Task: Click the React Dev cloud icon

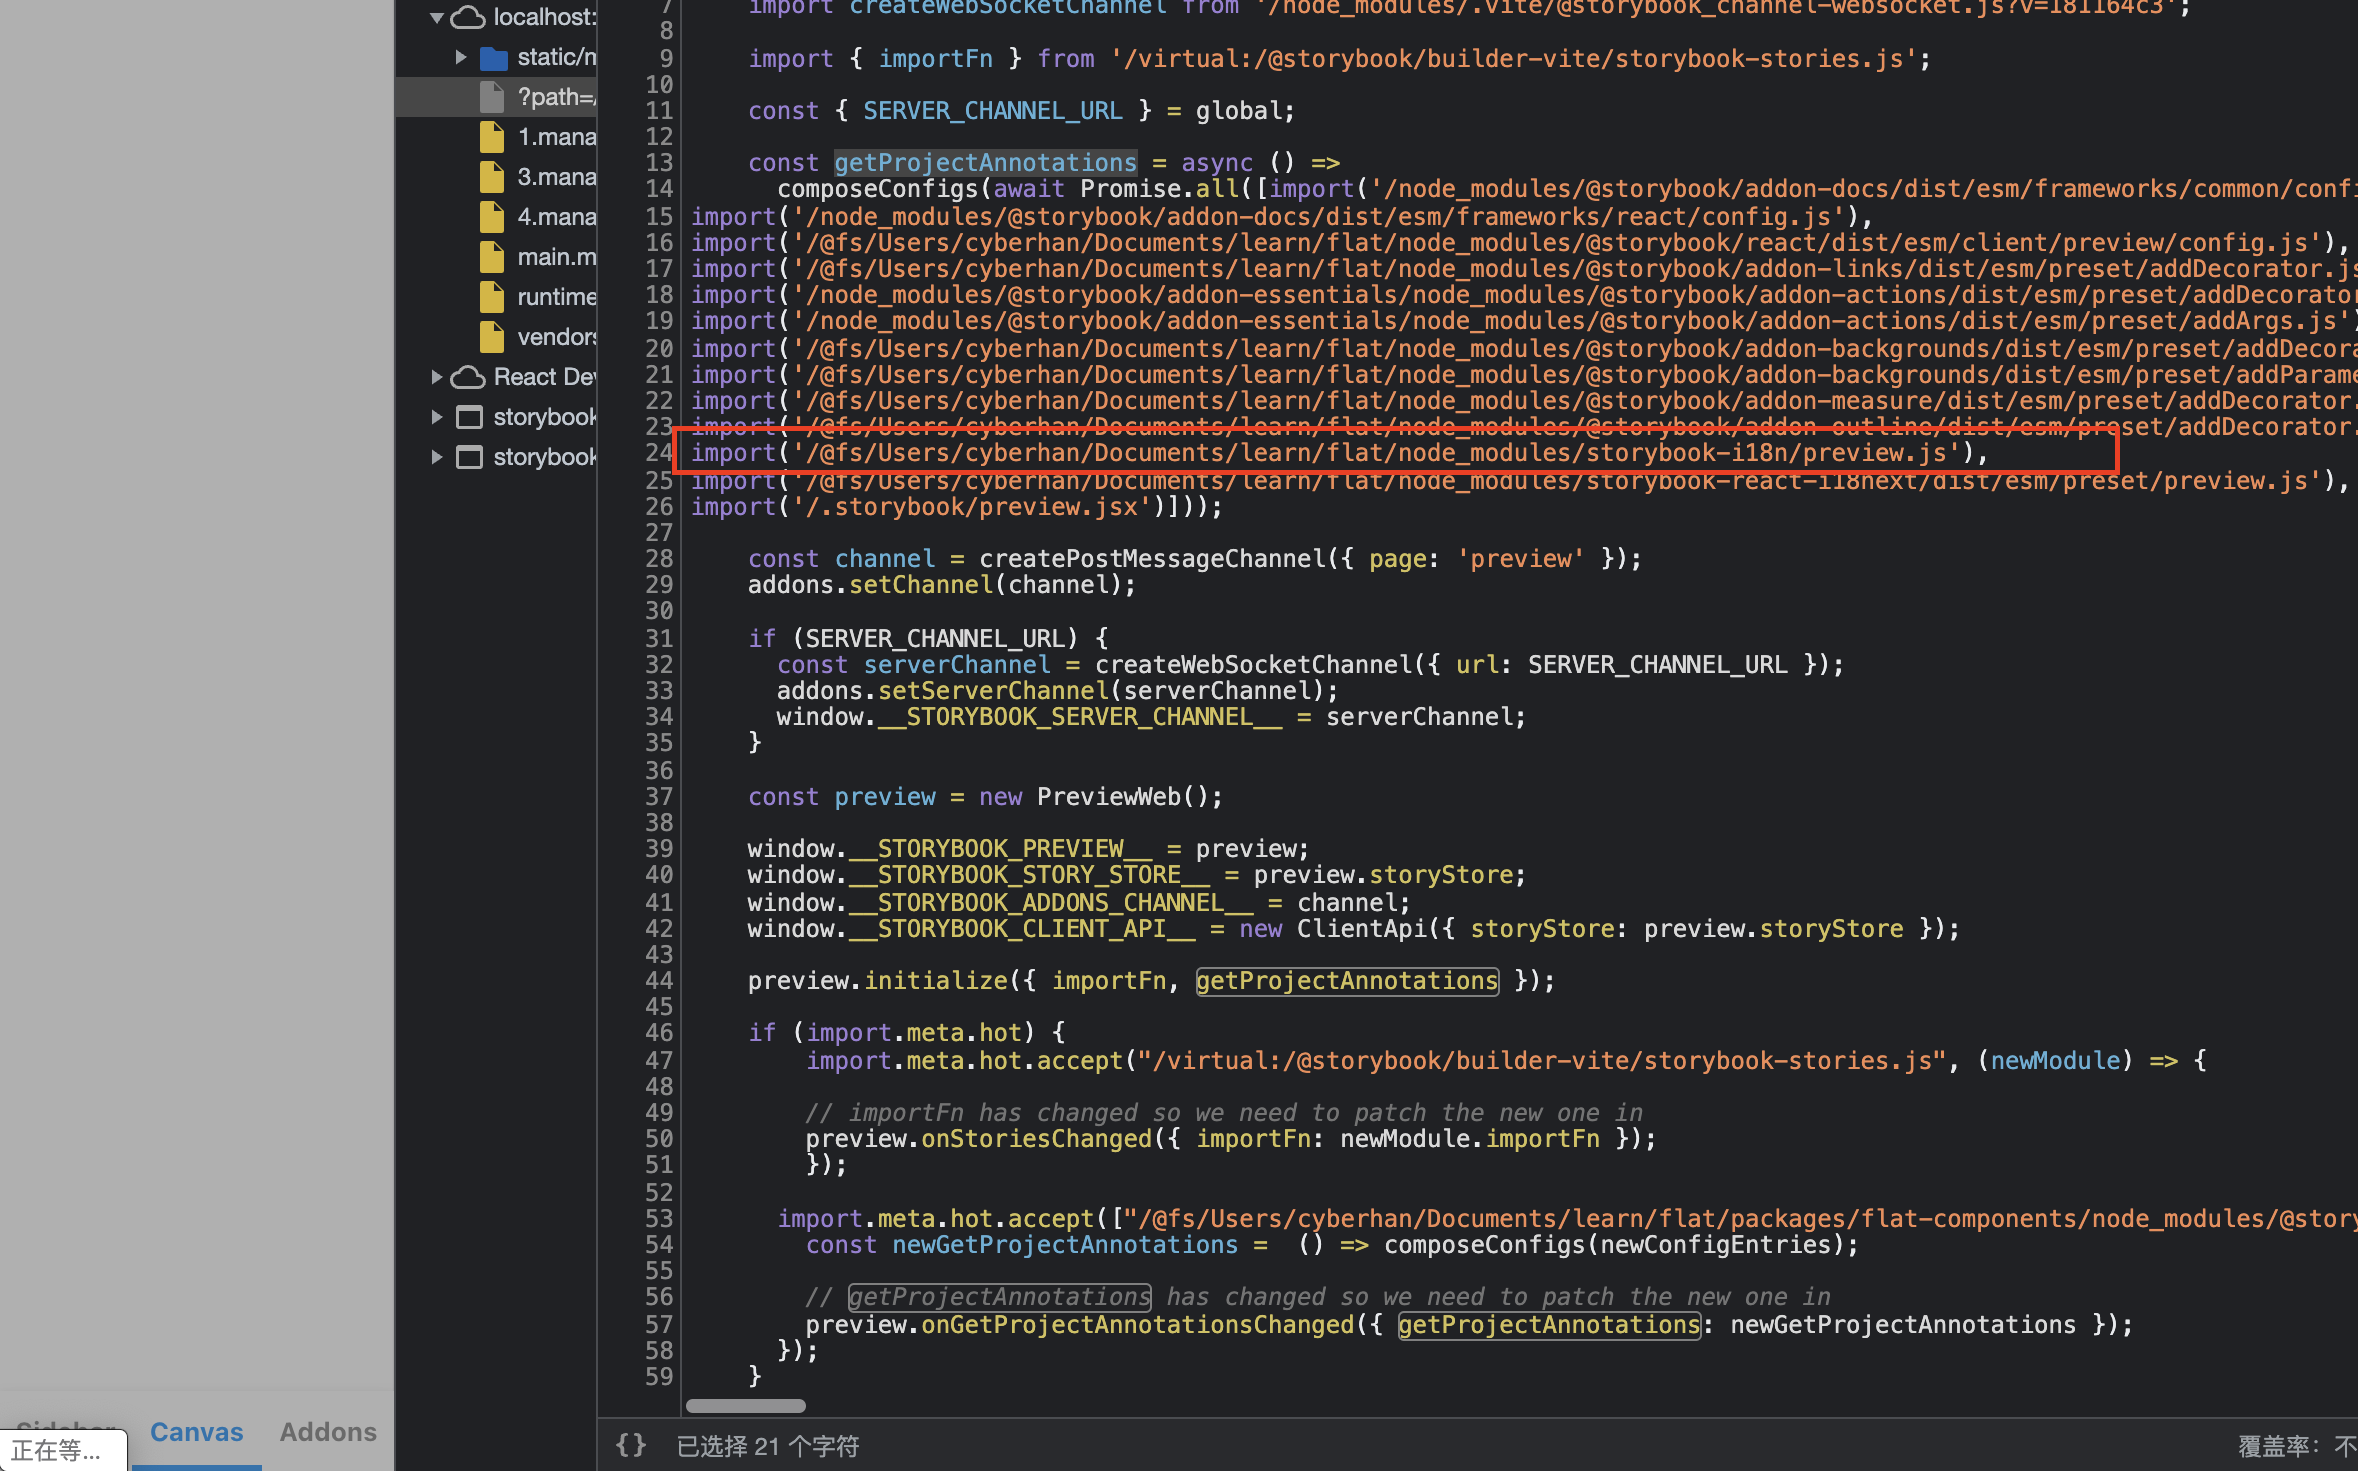Action: [x=468, y=377]
